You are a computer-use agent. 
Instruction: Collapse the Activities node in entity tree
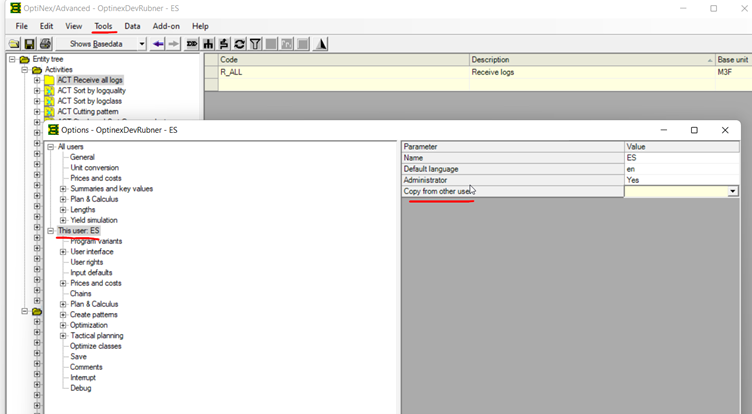click(24, 70)
